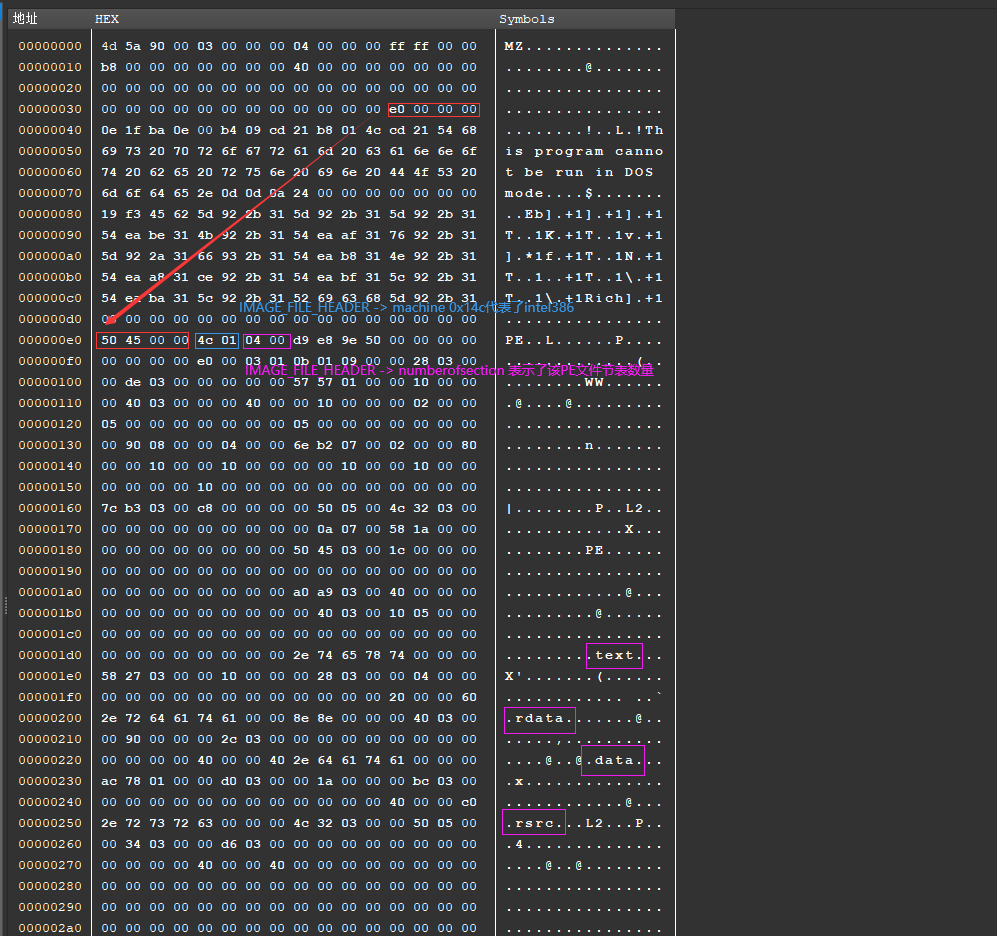This screenshot has width=997, height=936.
Task: Click the 地址 column header
Action: [x=25, y=18]
